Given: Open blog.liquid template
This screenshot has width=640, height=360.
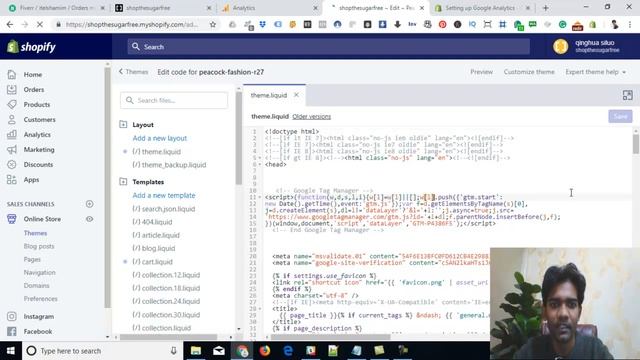Looking at the screenshot, I should (x=153, y=249).
